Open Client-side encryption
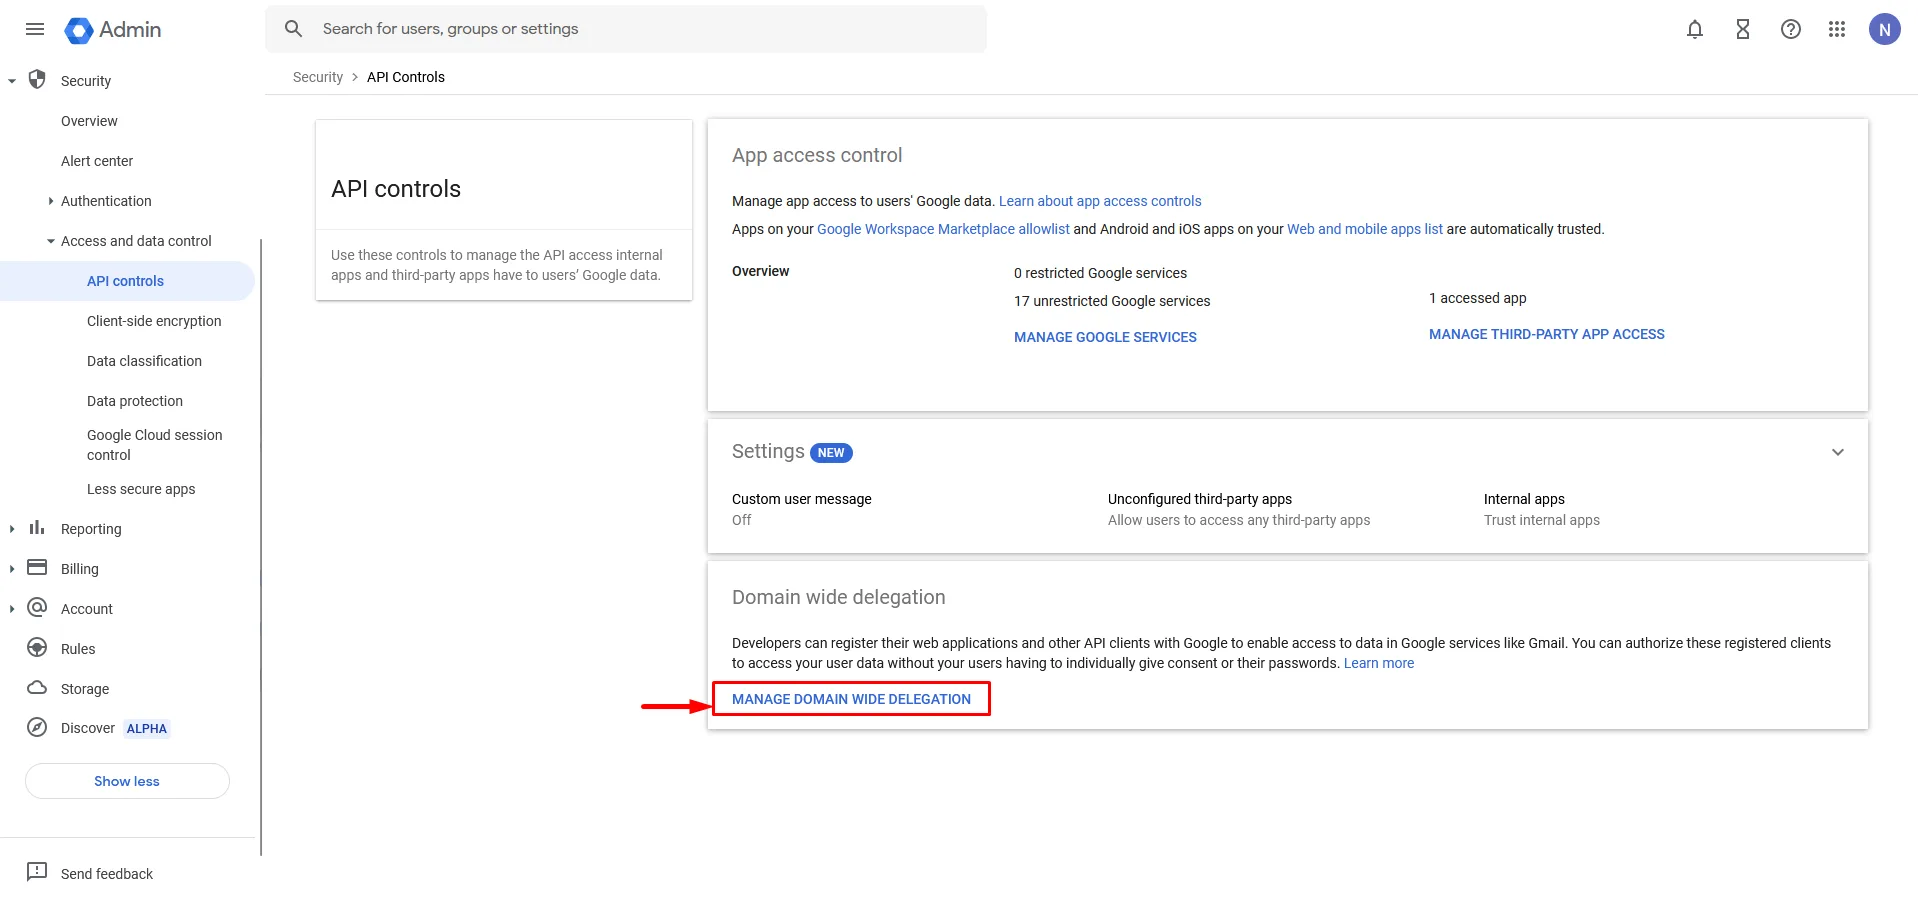Screen dimensions: 1918x914 (x=154, y=321)
